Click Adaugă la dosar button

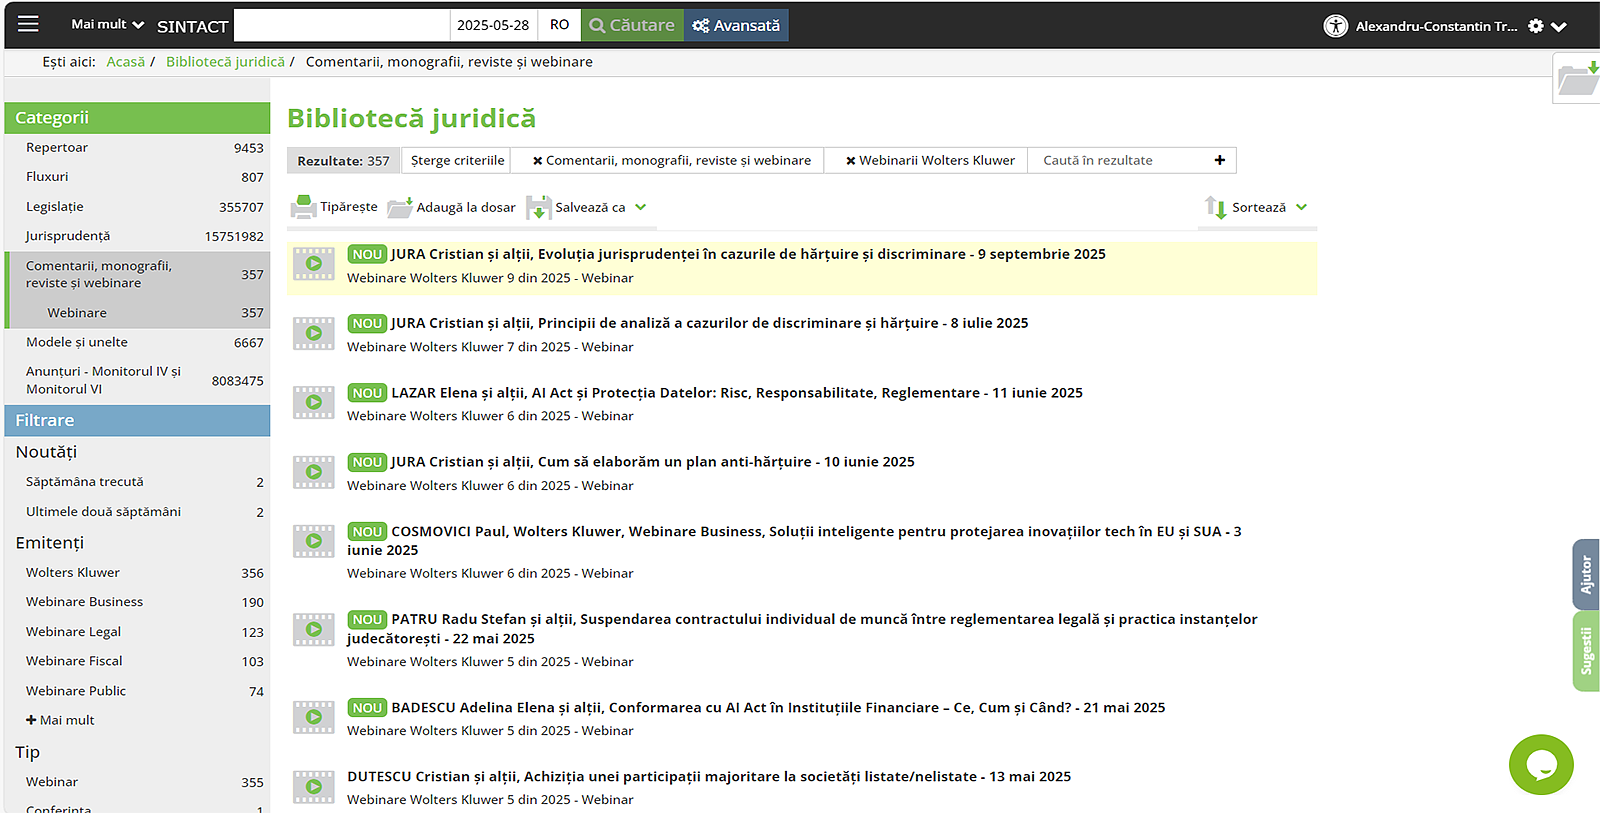[x=452, y=207]
